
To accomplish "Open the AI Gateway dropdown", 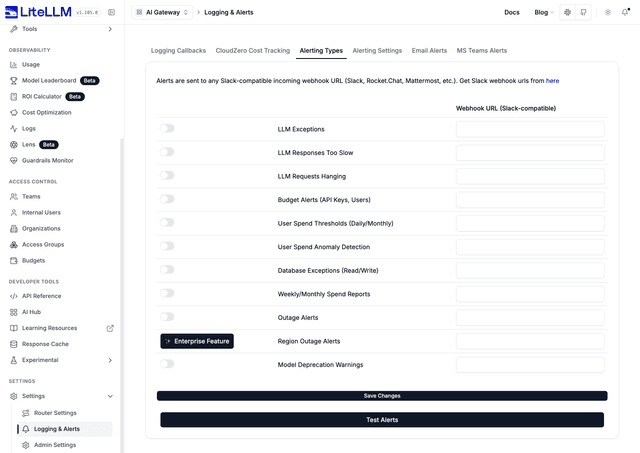I will coord(162,12).
